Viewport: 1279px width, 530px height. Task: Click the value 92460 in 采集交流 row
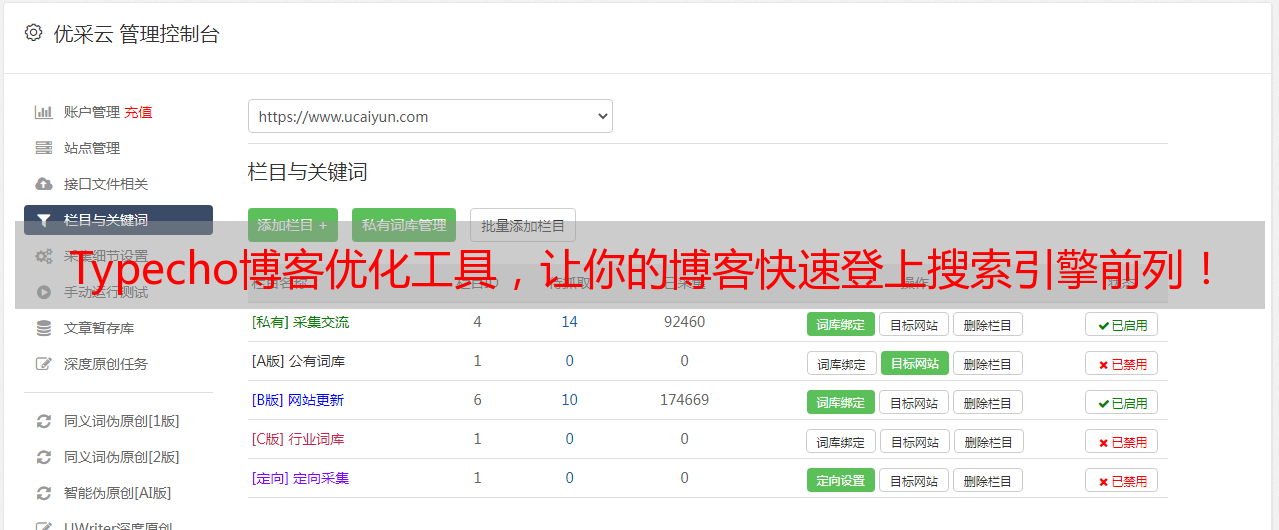(684, 322)
